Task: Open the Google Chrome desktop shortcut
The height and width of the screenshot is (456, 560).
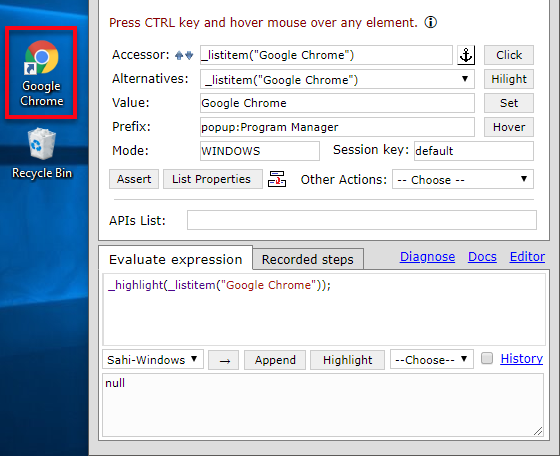Action: point(41,72)
